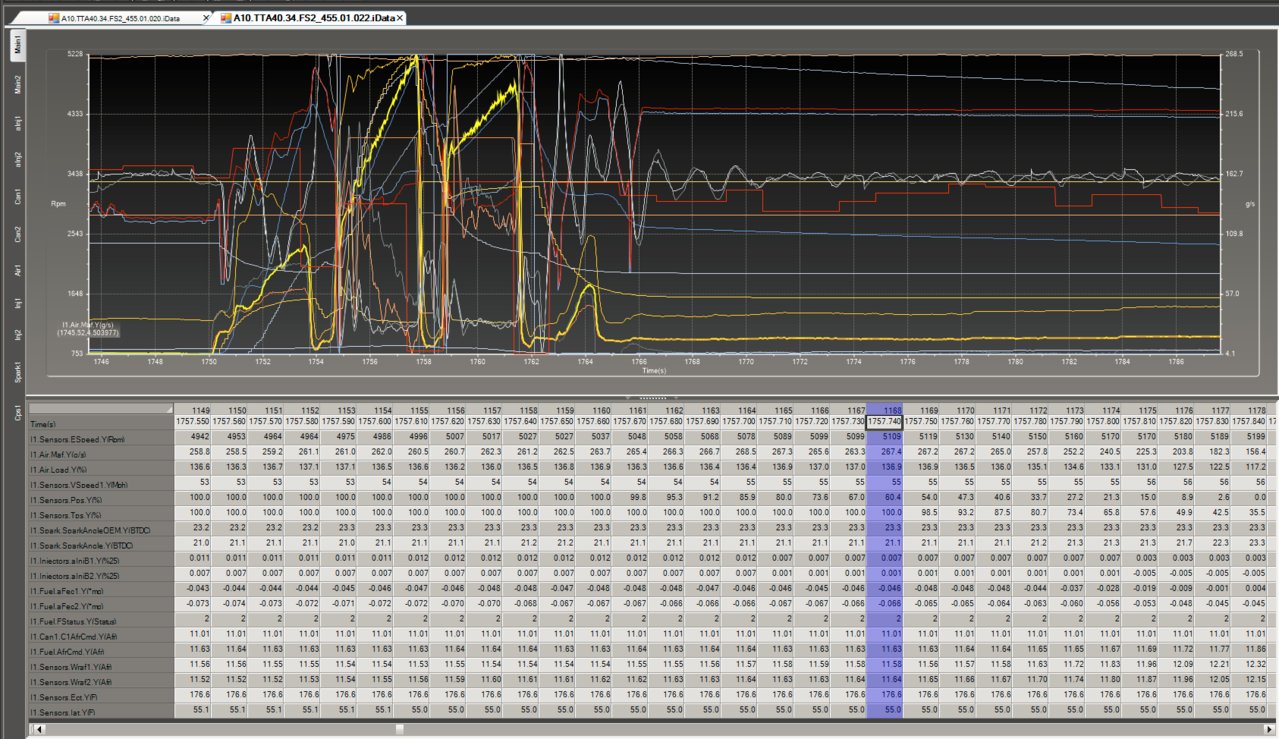Select the A10.TTA40.34.FS2_455.01.022.iData document tab
Viewport: 1279px width, 739px height.
(x=314, y=19)
